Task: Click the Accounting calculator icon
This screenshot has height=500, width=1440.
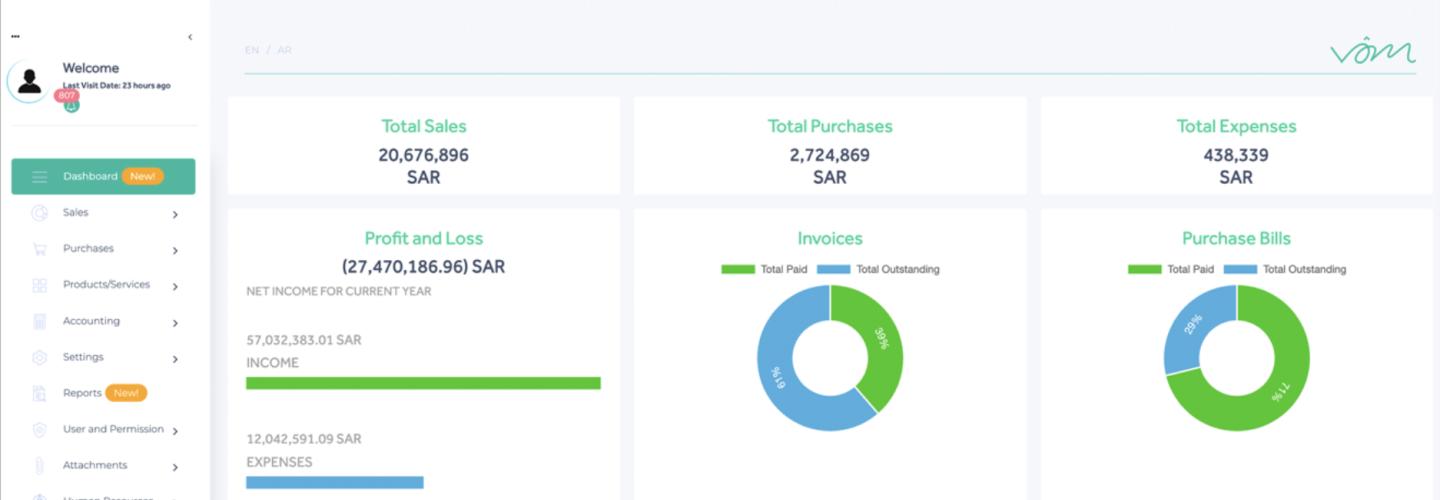Action: pyautogui.click(x=40, y=321)
